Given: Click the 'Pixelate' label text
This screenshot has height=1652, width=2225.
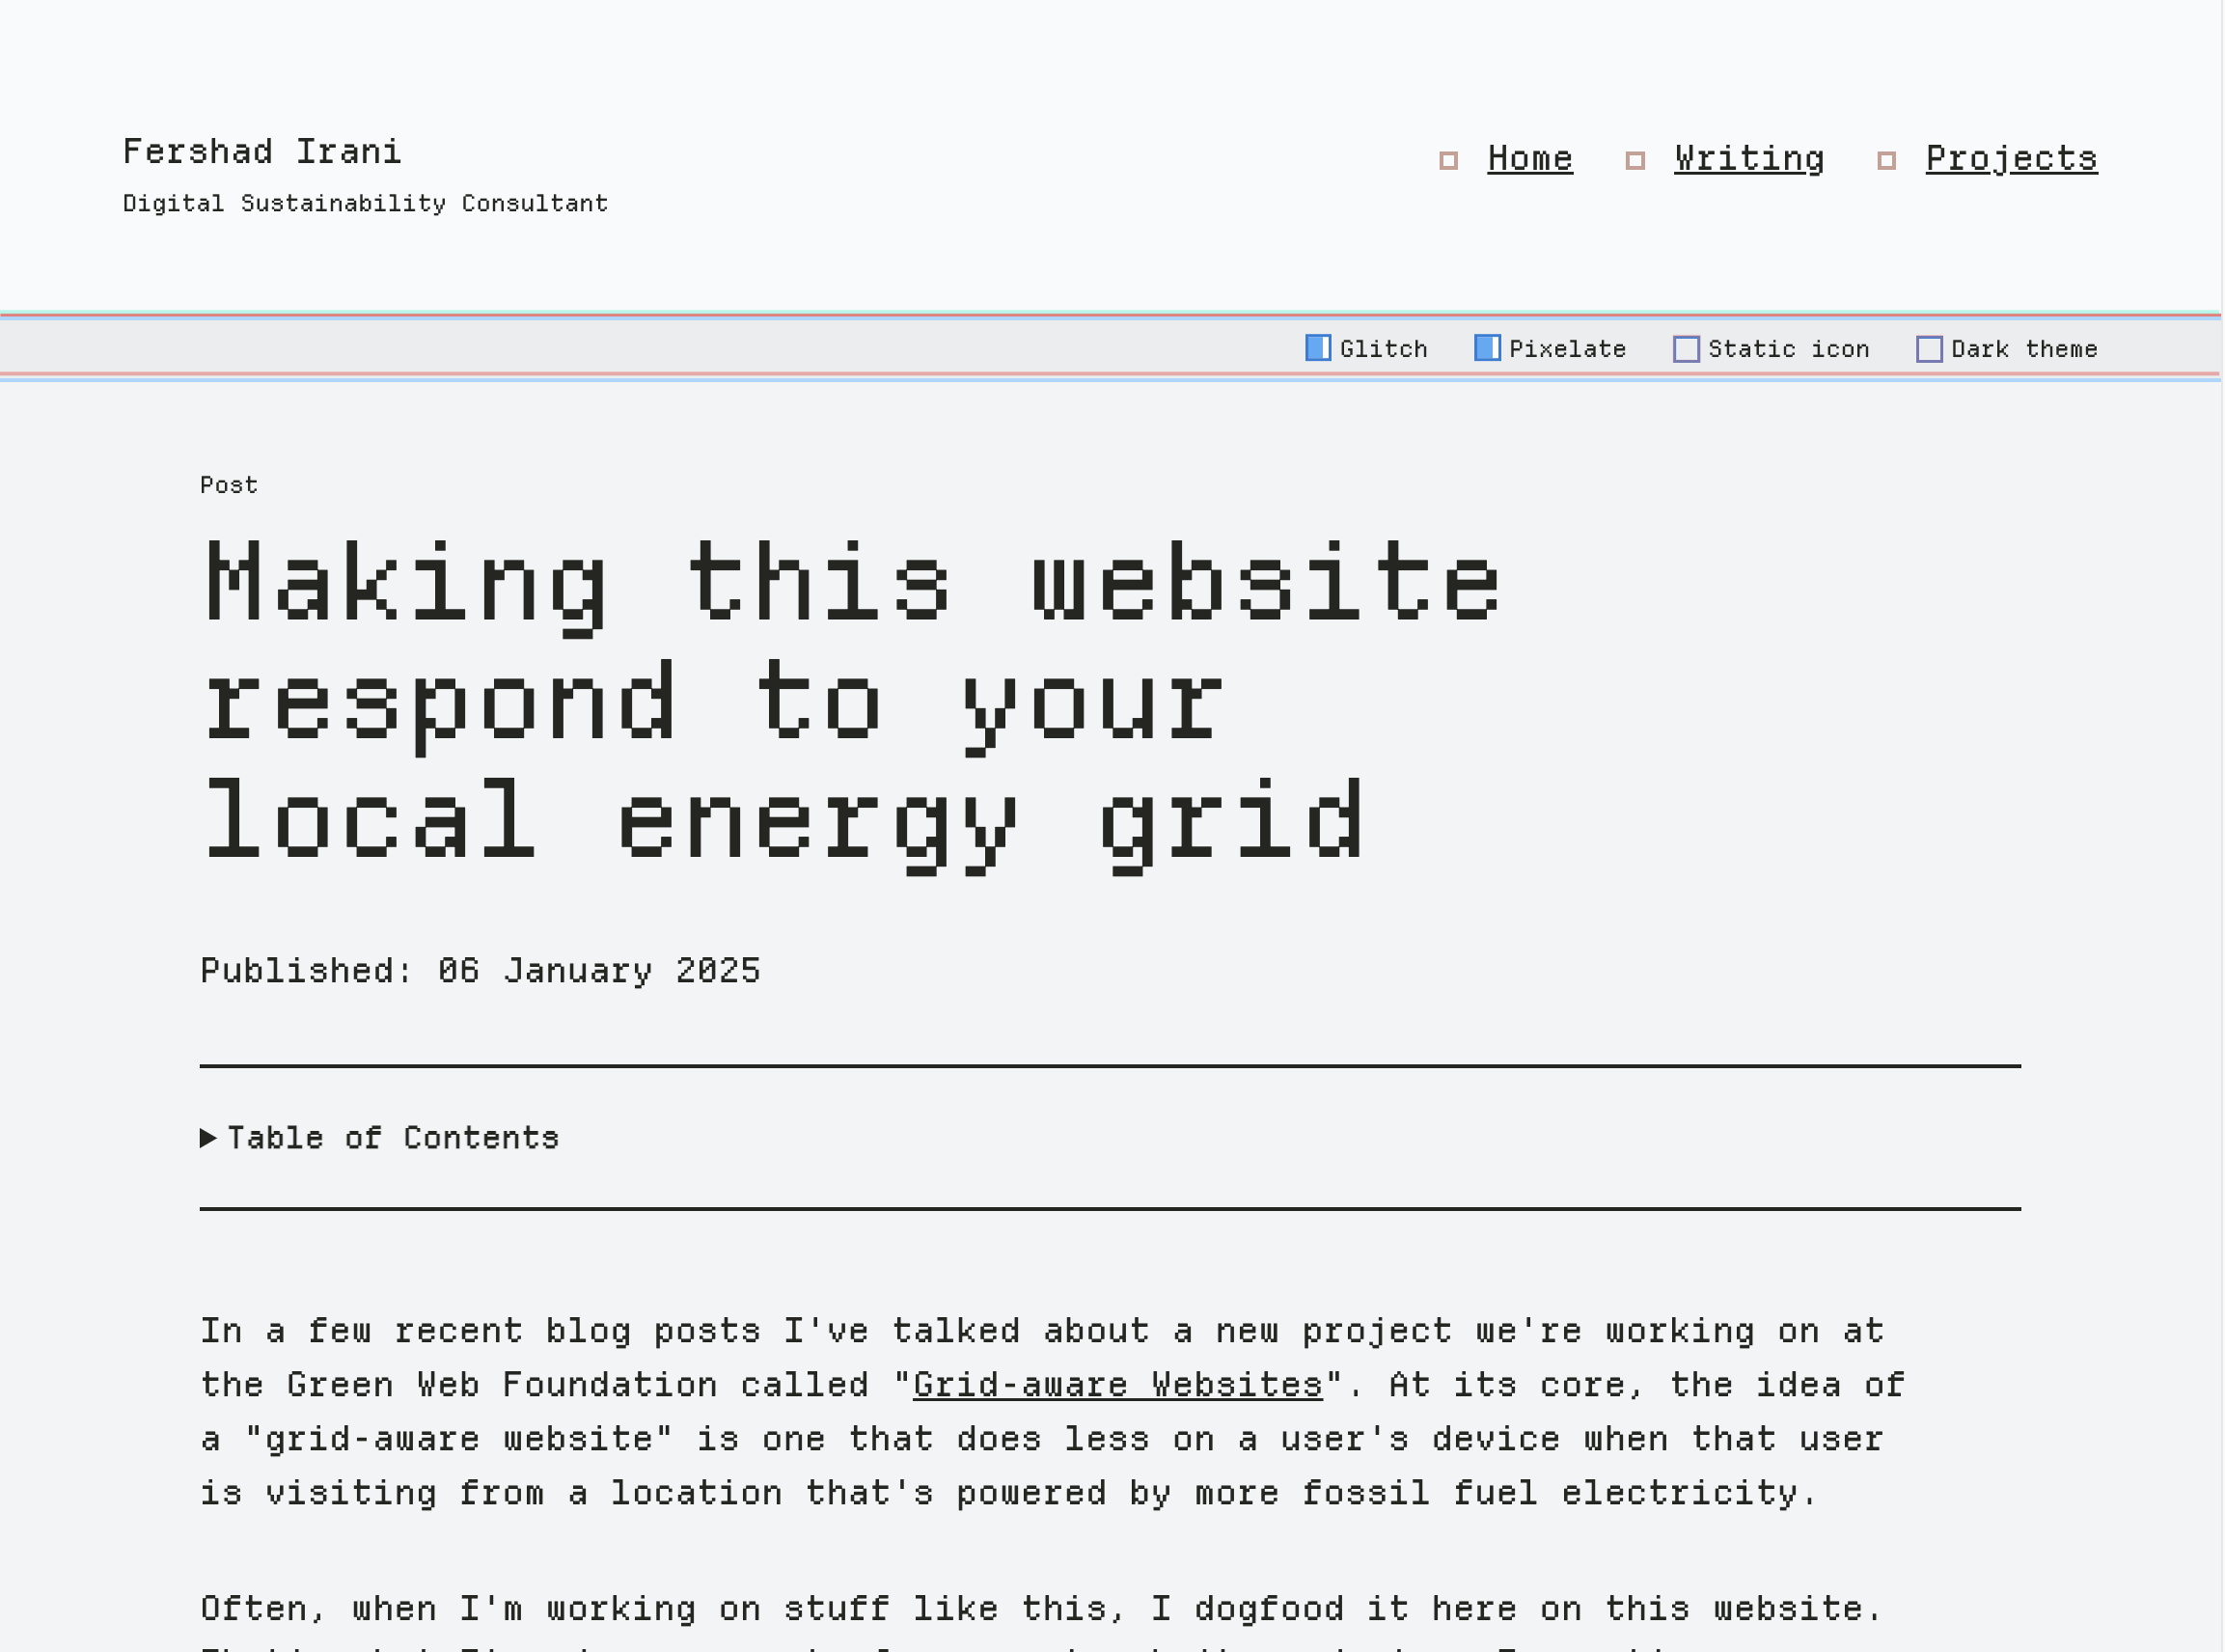Looking at the screenshot, I should (x=1567, y=349).
